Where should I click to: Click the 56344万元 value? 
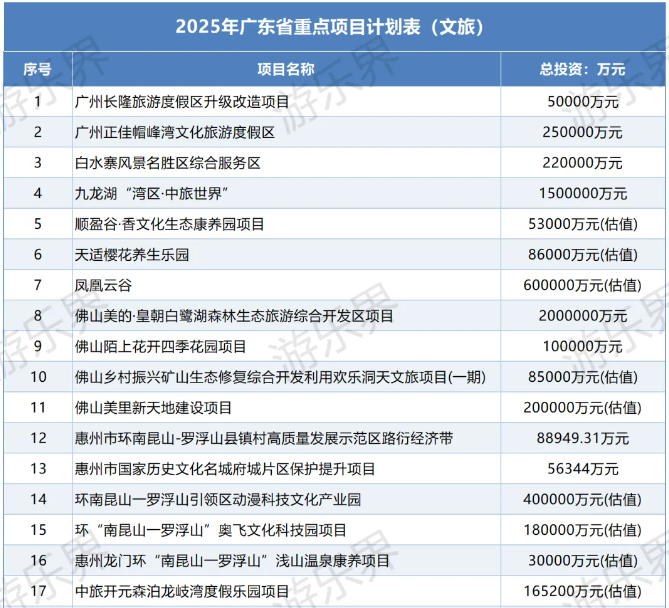pyautogui.click(x=583, y=469)
